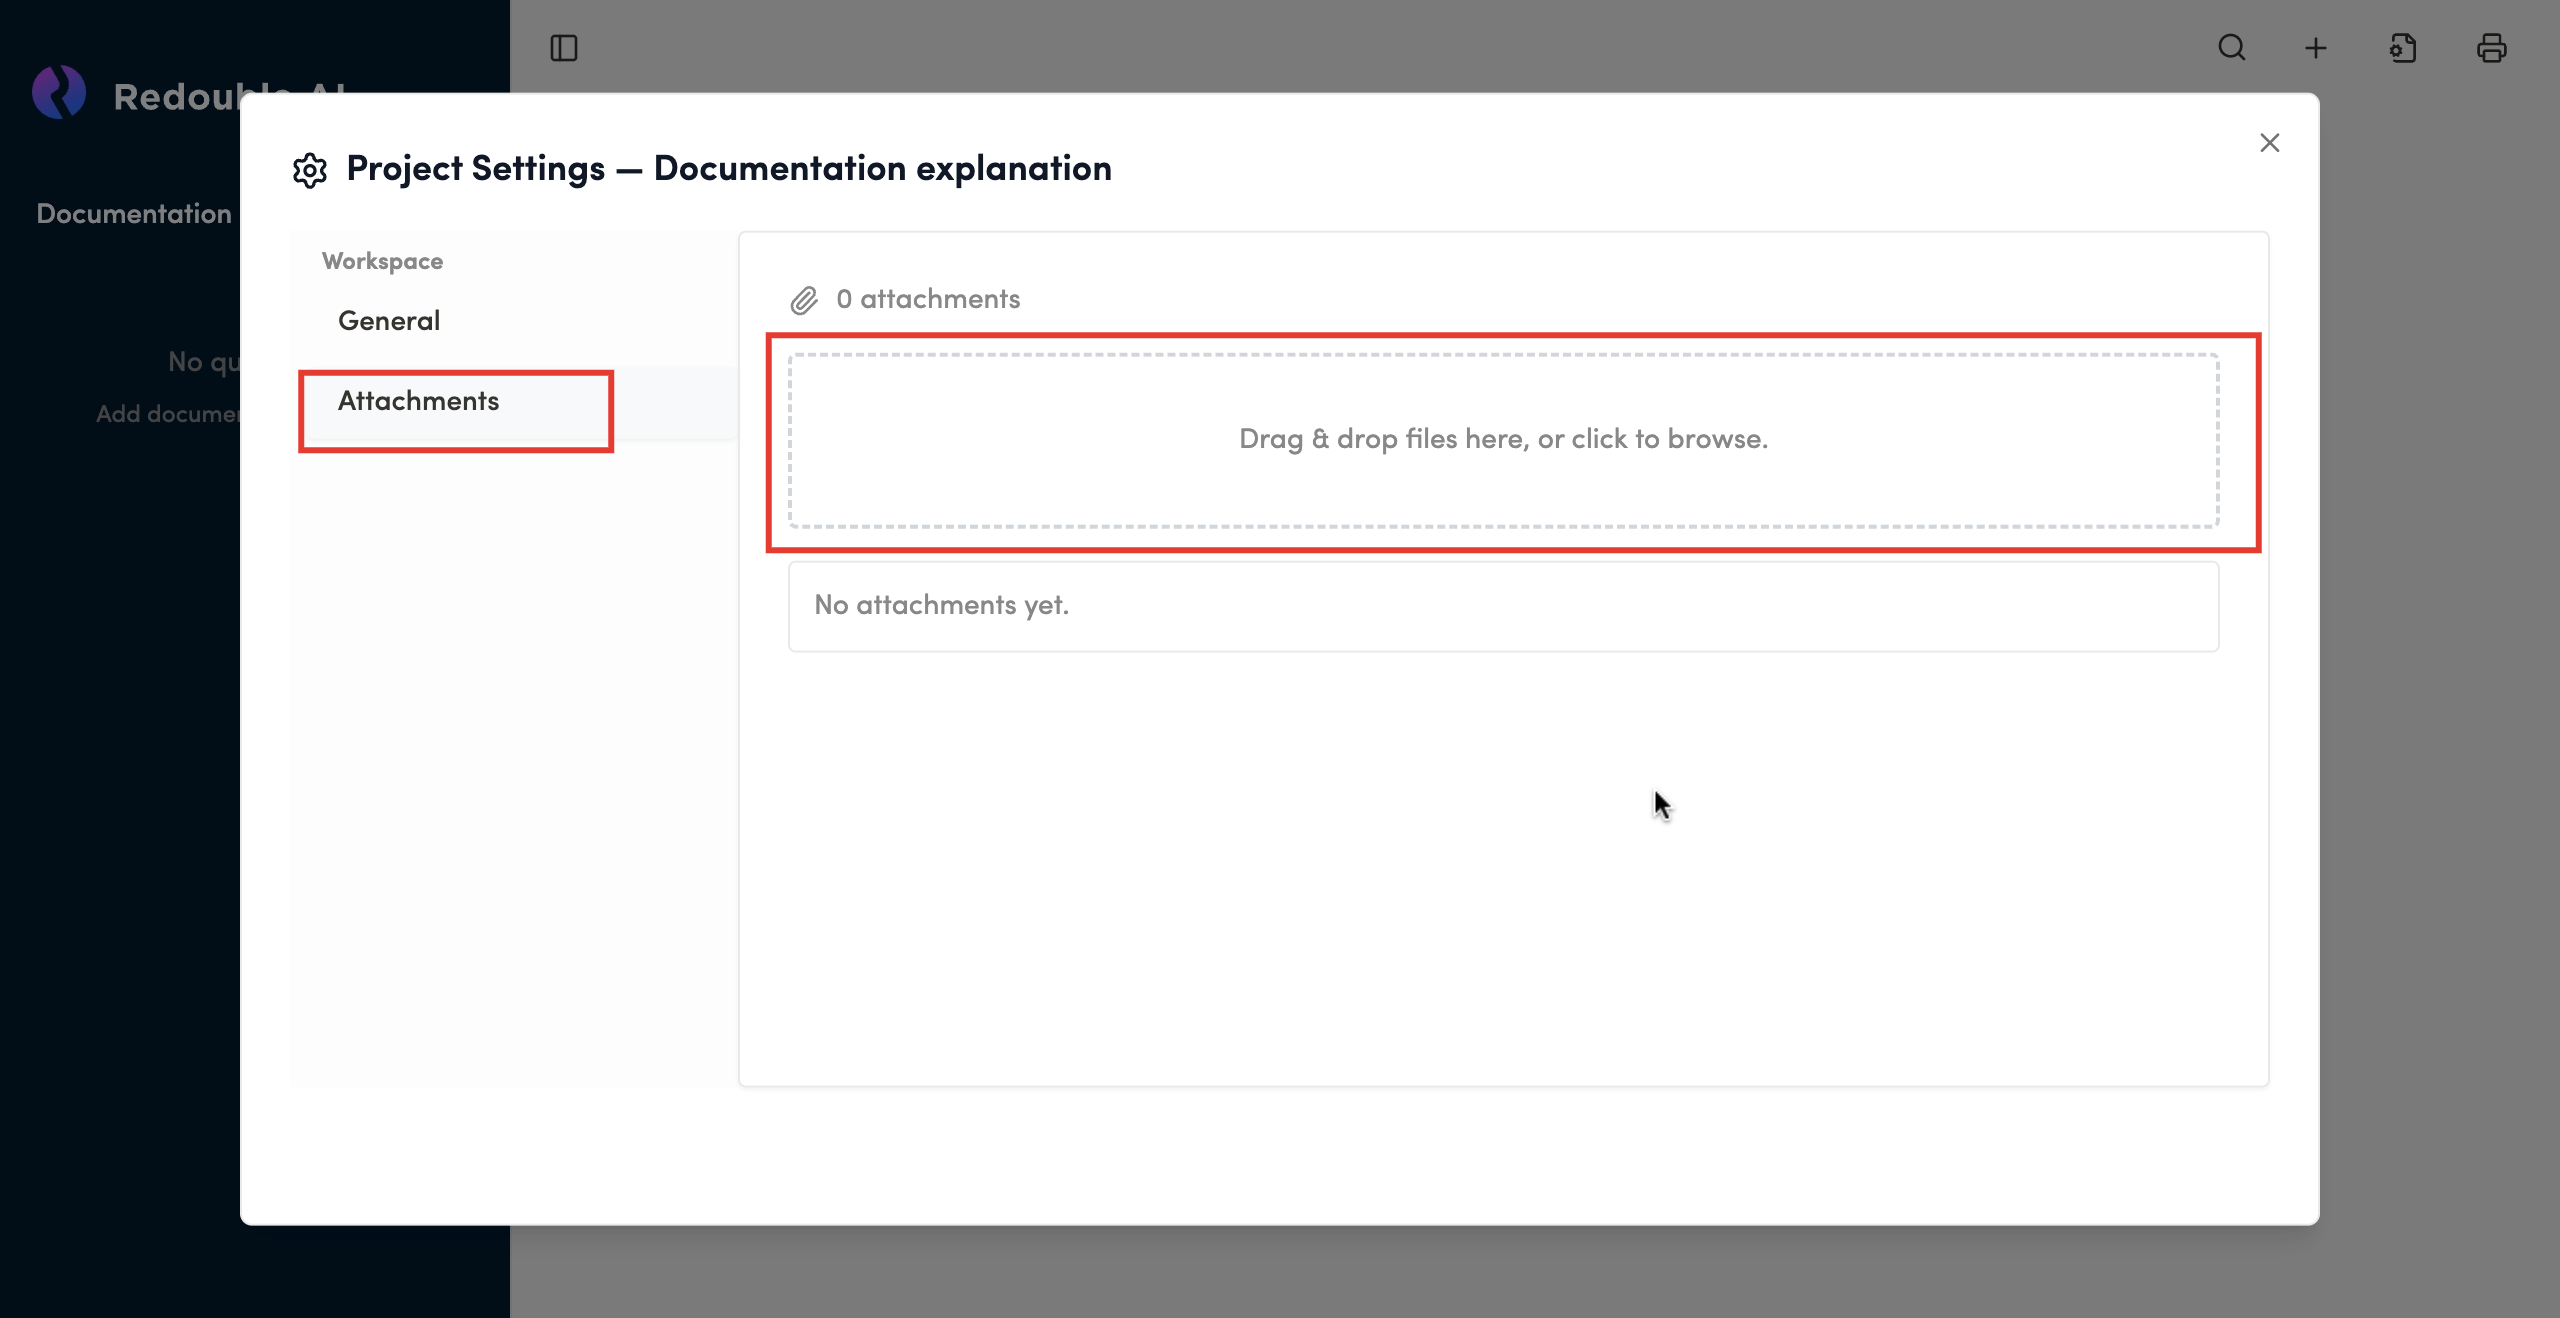Screen dimensions: 2560x1318
Task: Click the 'Add document' sidebar text
Action: click(x=167, y=414)
